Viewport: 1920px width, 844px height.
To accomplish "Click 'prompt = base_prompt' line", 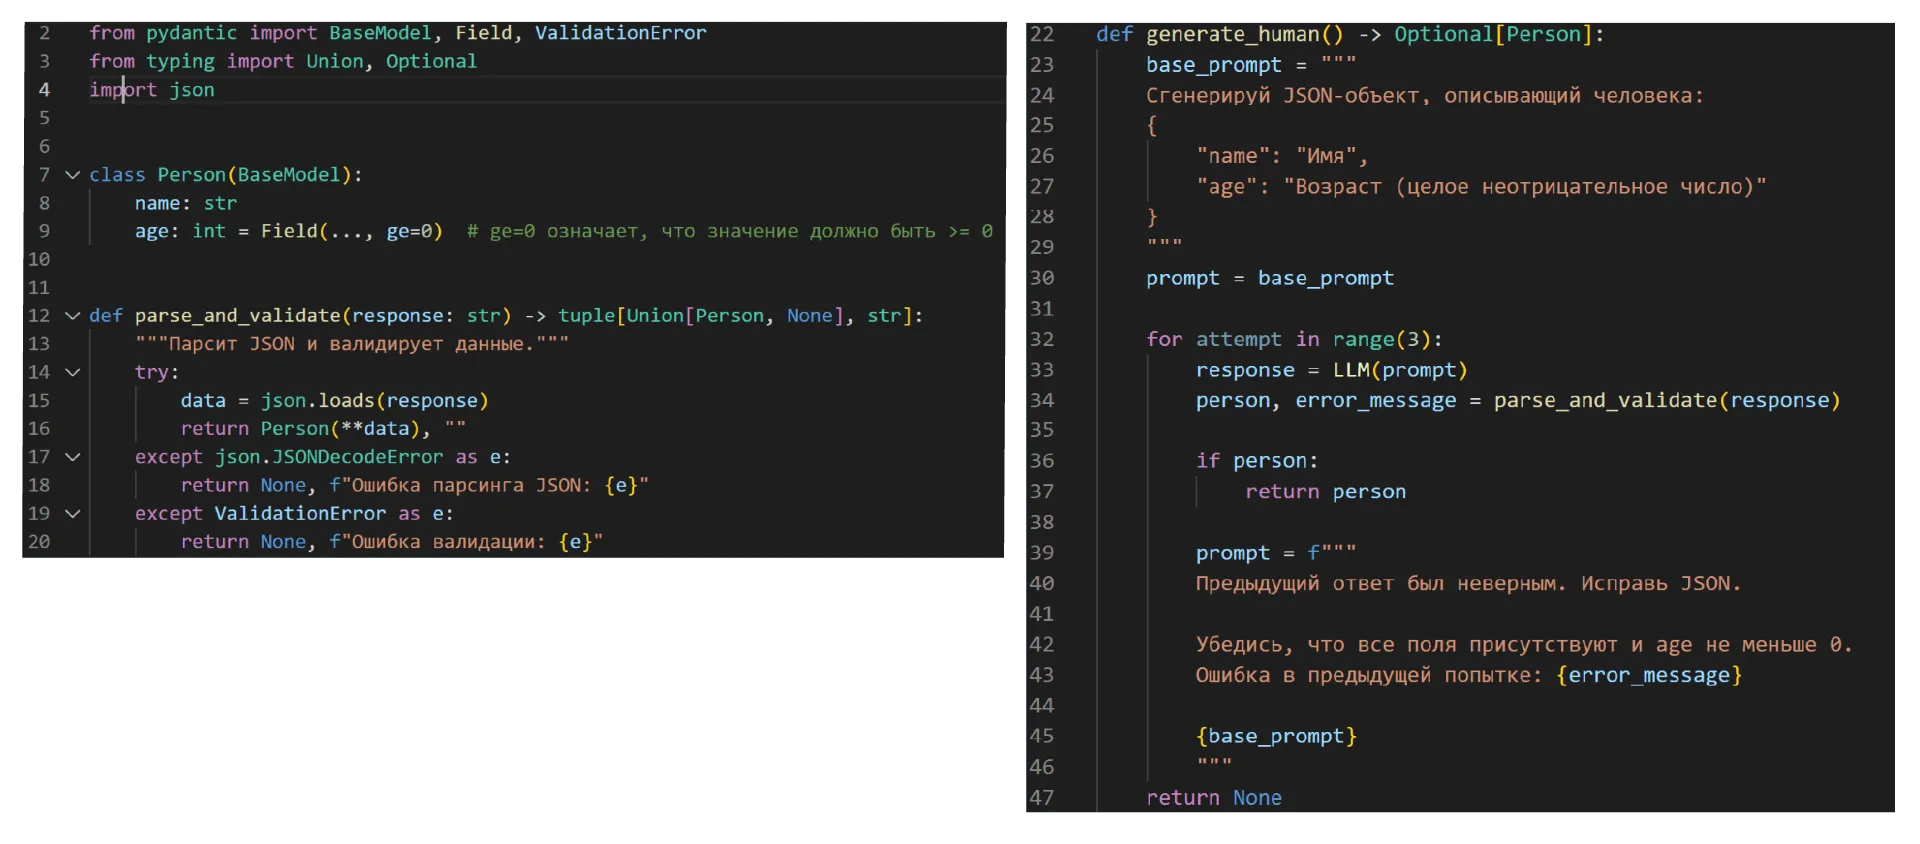I will coord(1269,279).
